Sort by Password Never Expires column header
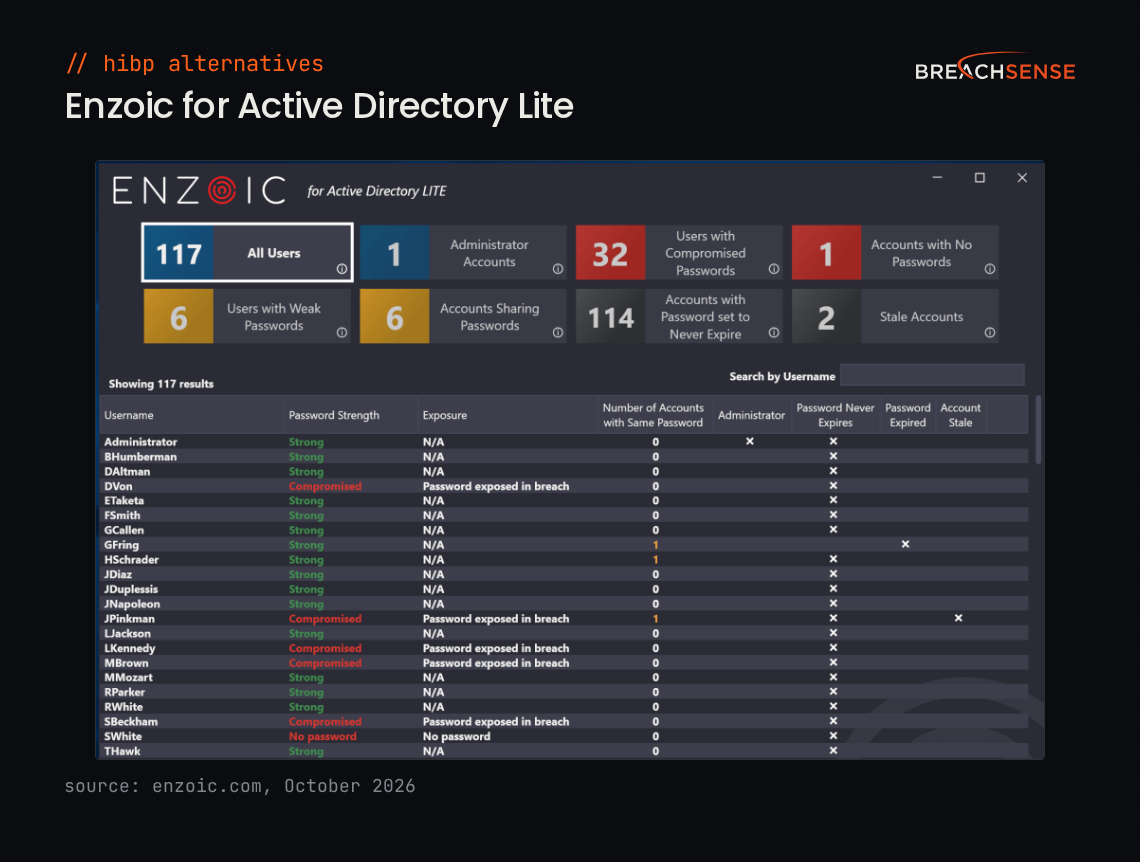 pyautogui.click(x=835, y=415)
